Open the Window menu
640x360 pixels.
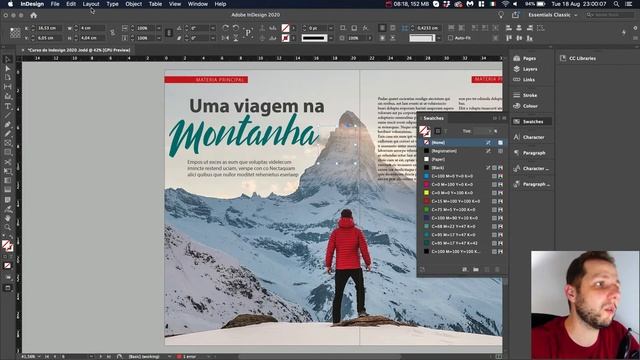pos(198,4)
